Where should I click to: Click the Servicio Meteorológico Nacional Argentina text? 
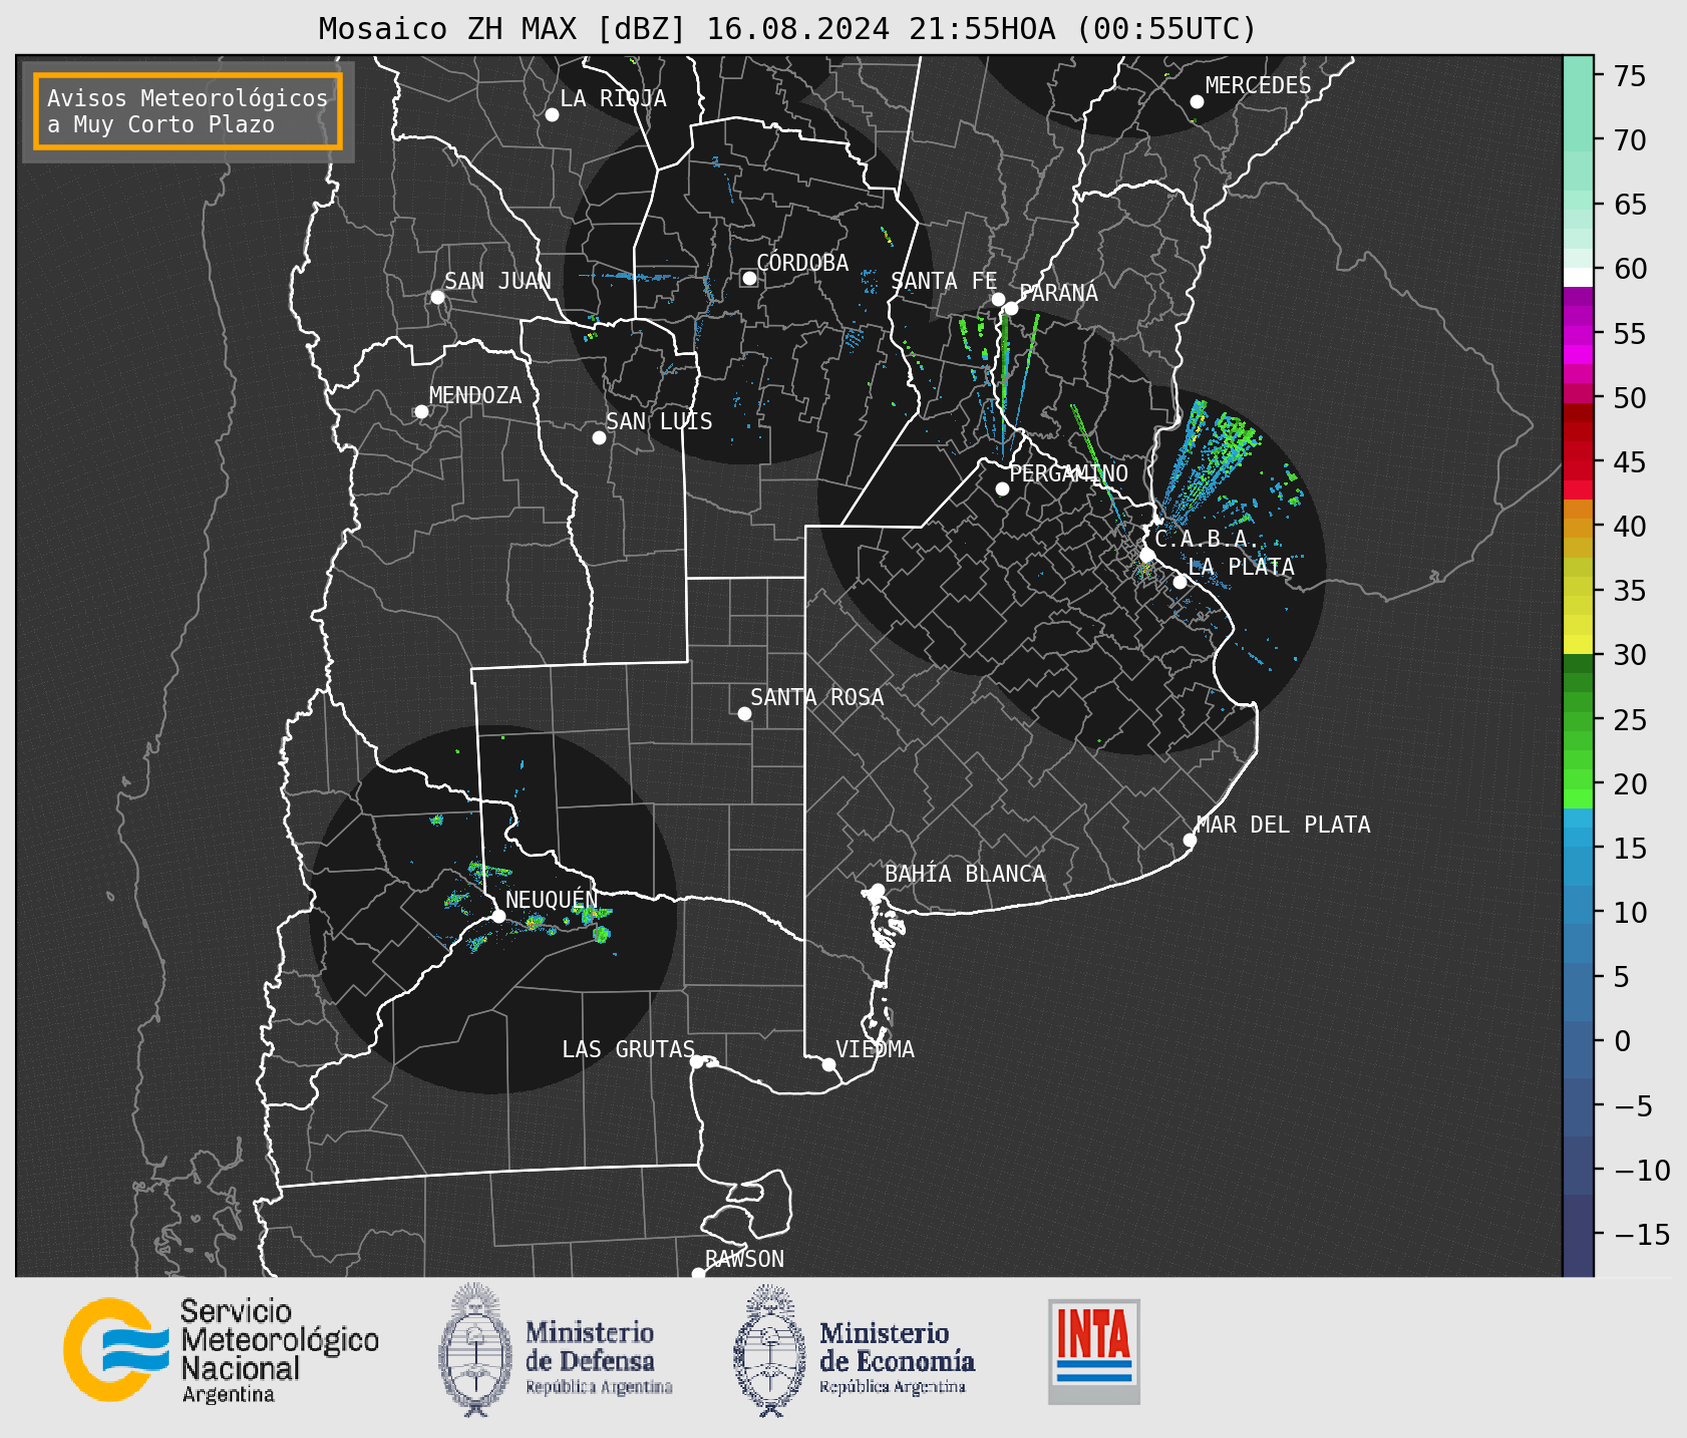pyautogui.click(x=279, y=1351)
